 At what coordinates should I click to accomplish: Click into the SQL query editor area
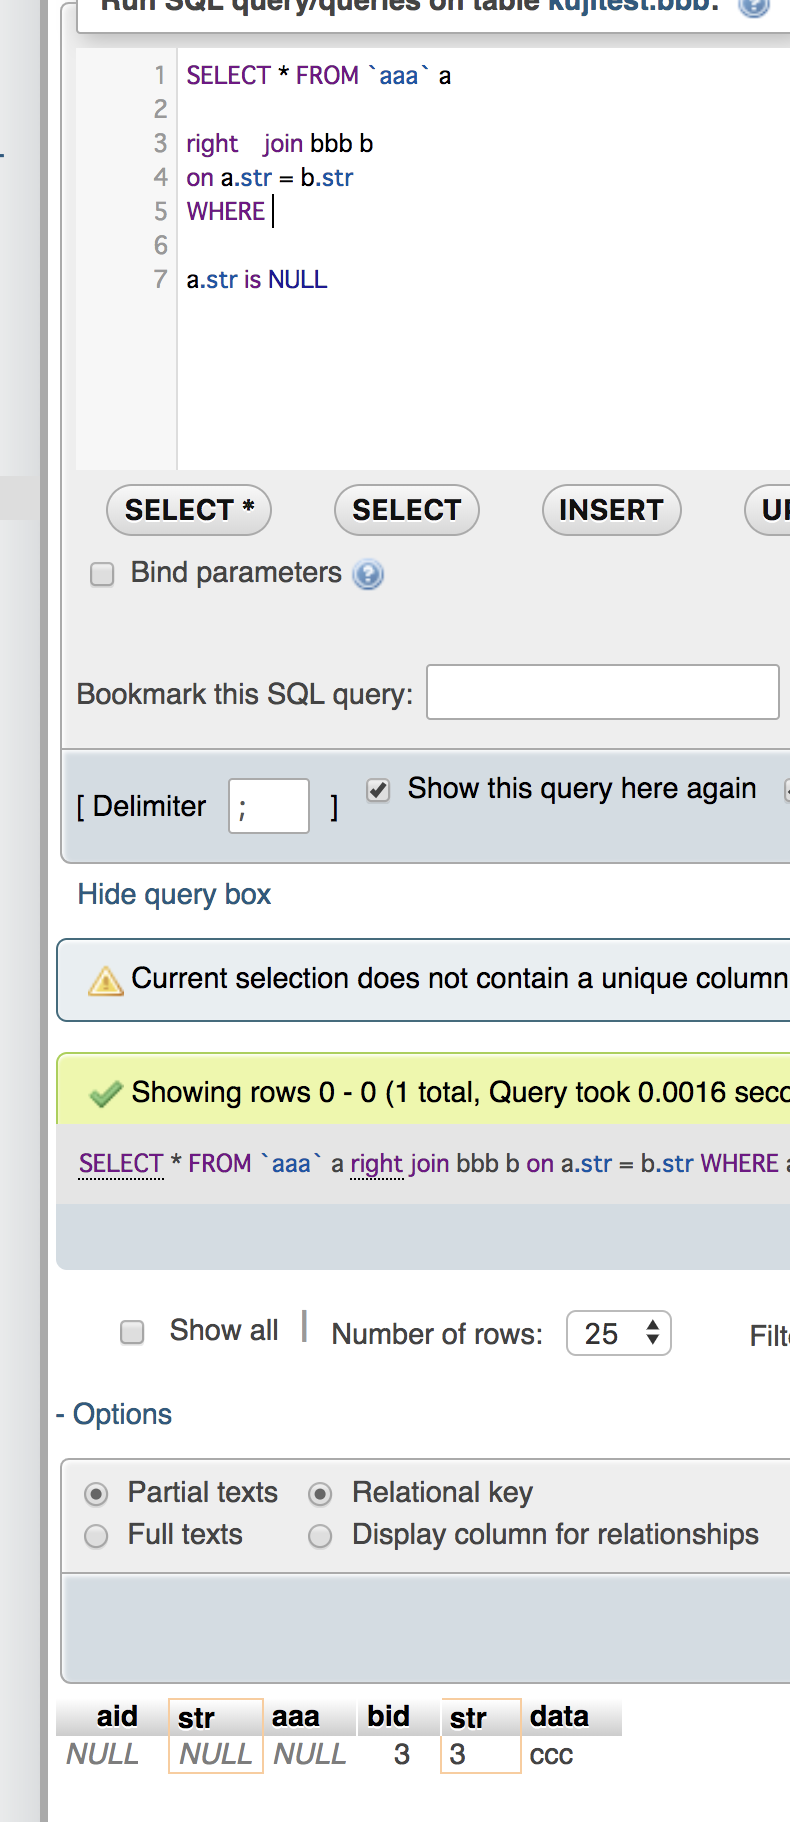(480, 360)
